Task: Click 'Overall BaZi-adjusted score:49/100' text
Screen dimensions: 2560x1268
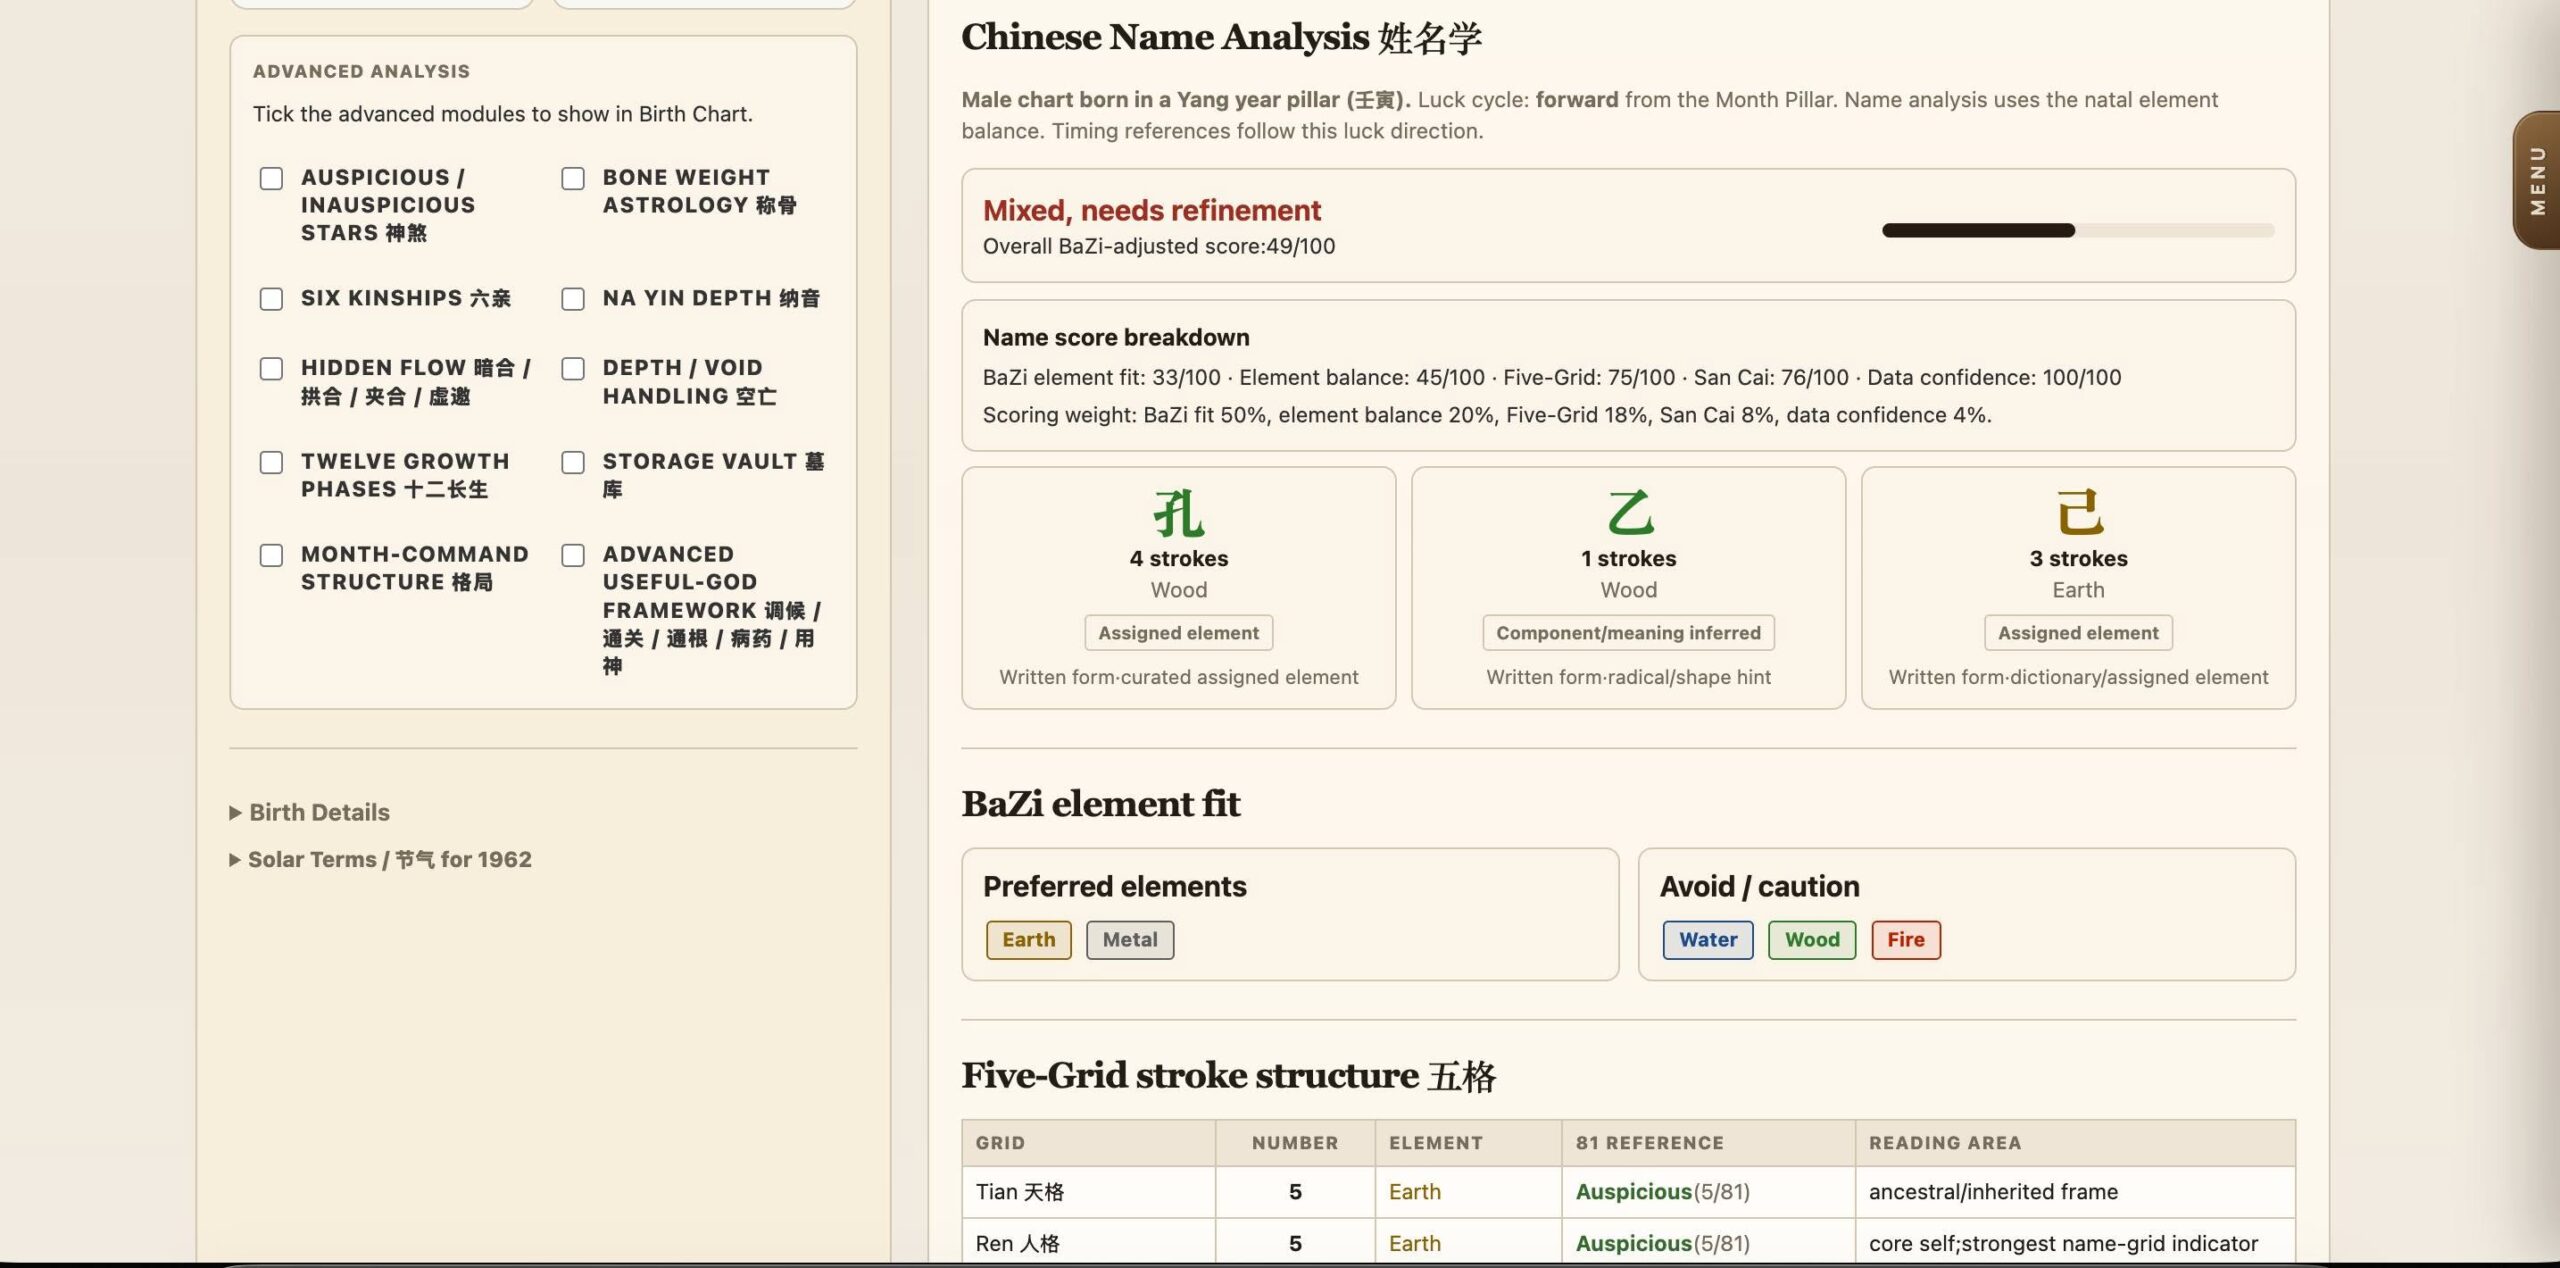Action: (x=1158, y=246)
